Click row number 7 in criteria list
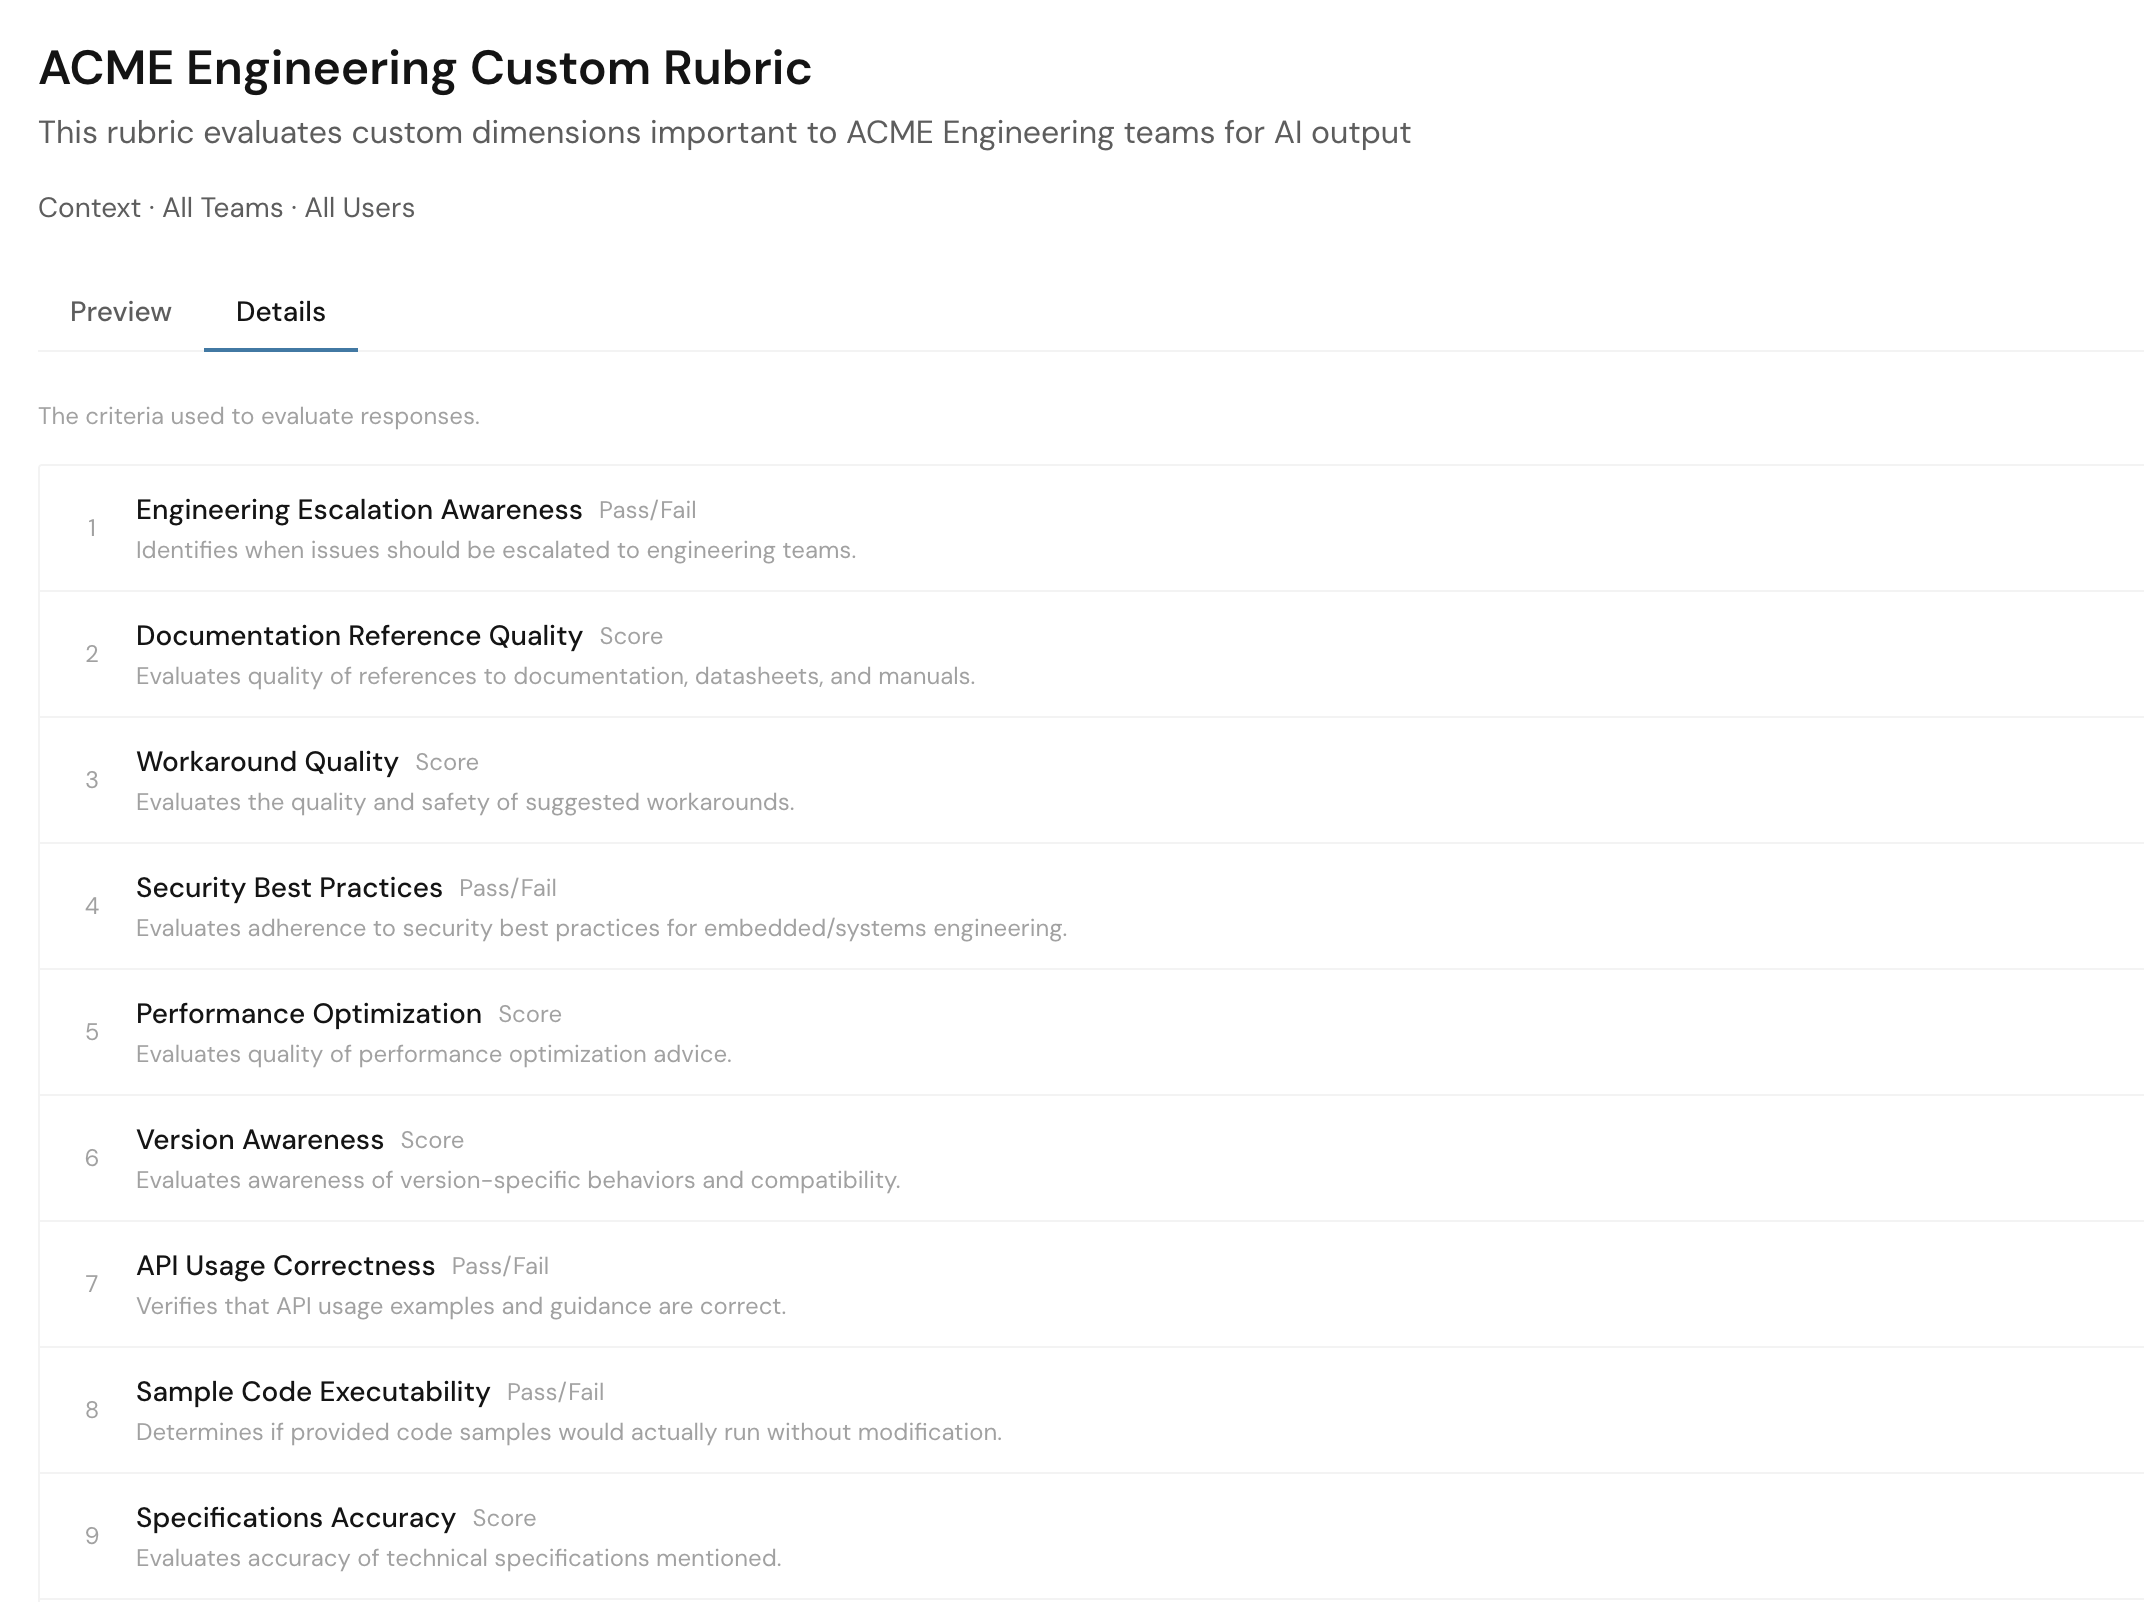The height and width of the screenshot is (1602, 2144). [x=92, y=1284]
